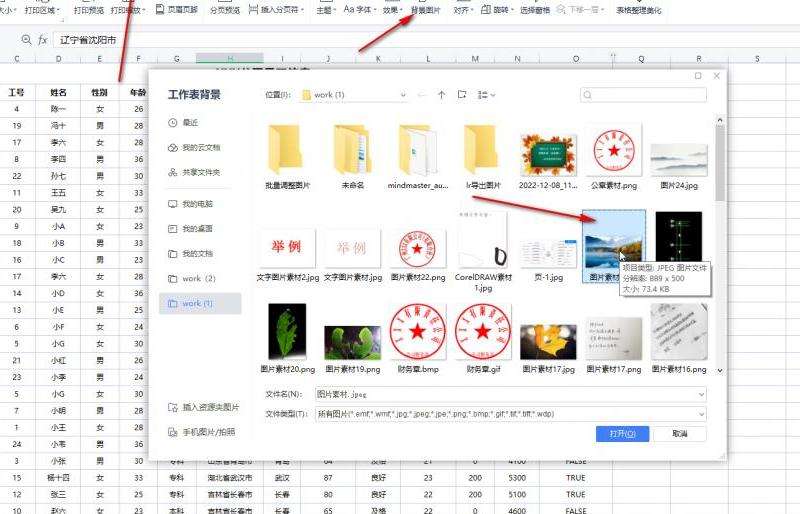Expand the 文件类型 filter dropdown

pos(701,414)
